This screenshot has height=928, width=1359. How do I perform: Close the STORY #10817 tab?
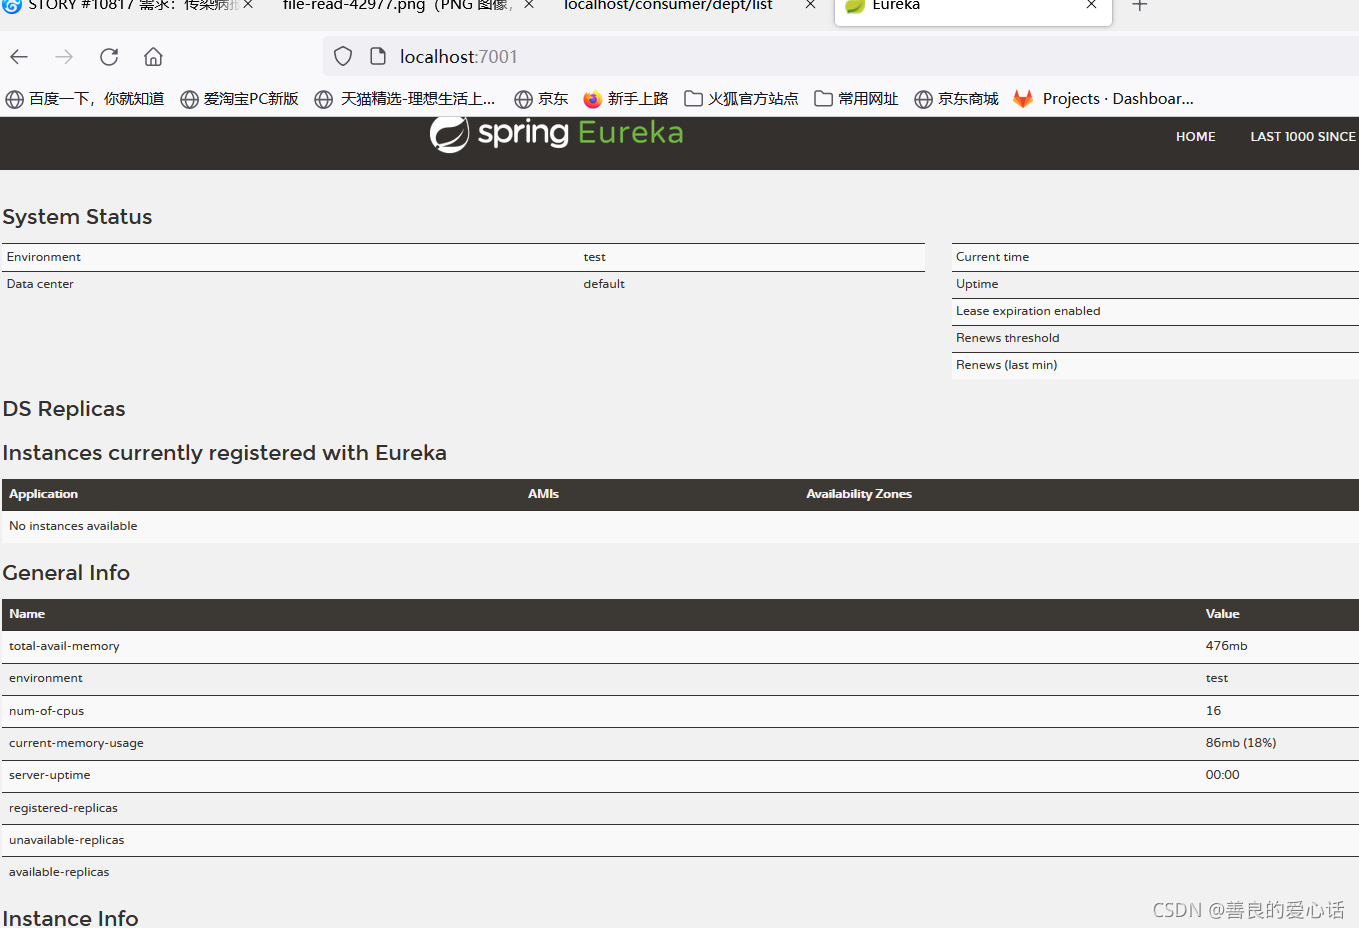click(x=248, y=5)
